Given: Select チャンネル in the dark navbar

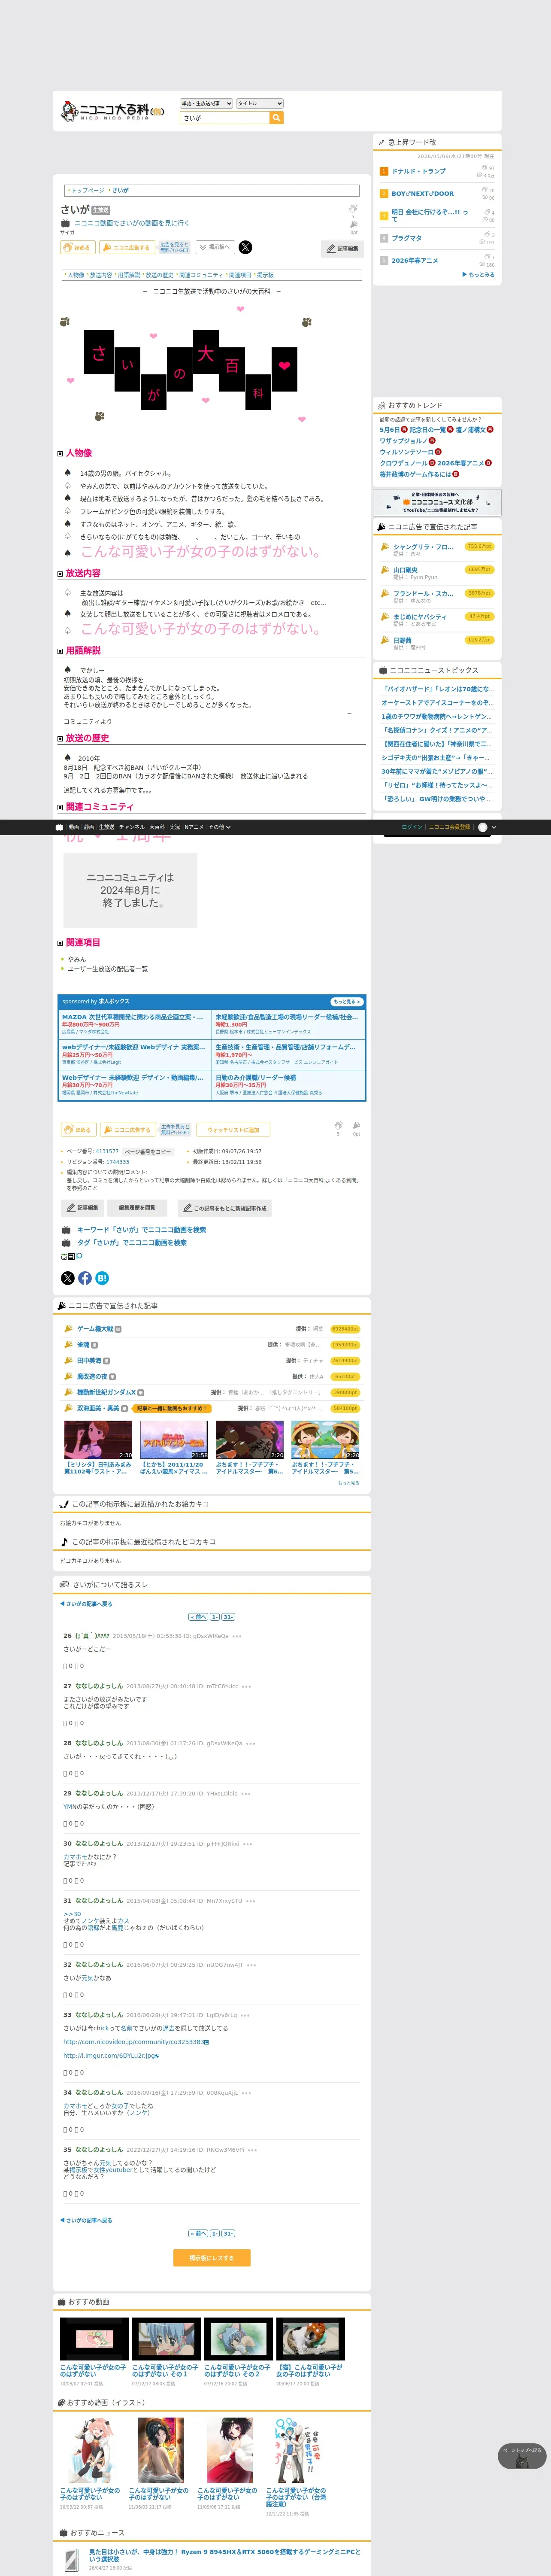Looking at the screenshot, I should (x=132, y=827).
